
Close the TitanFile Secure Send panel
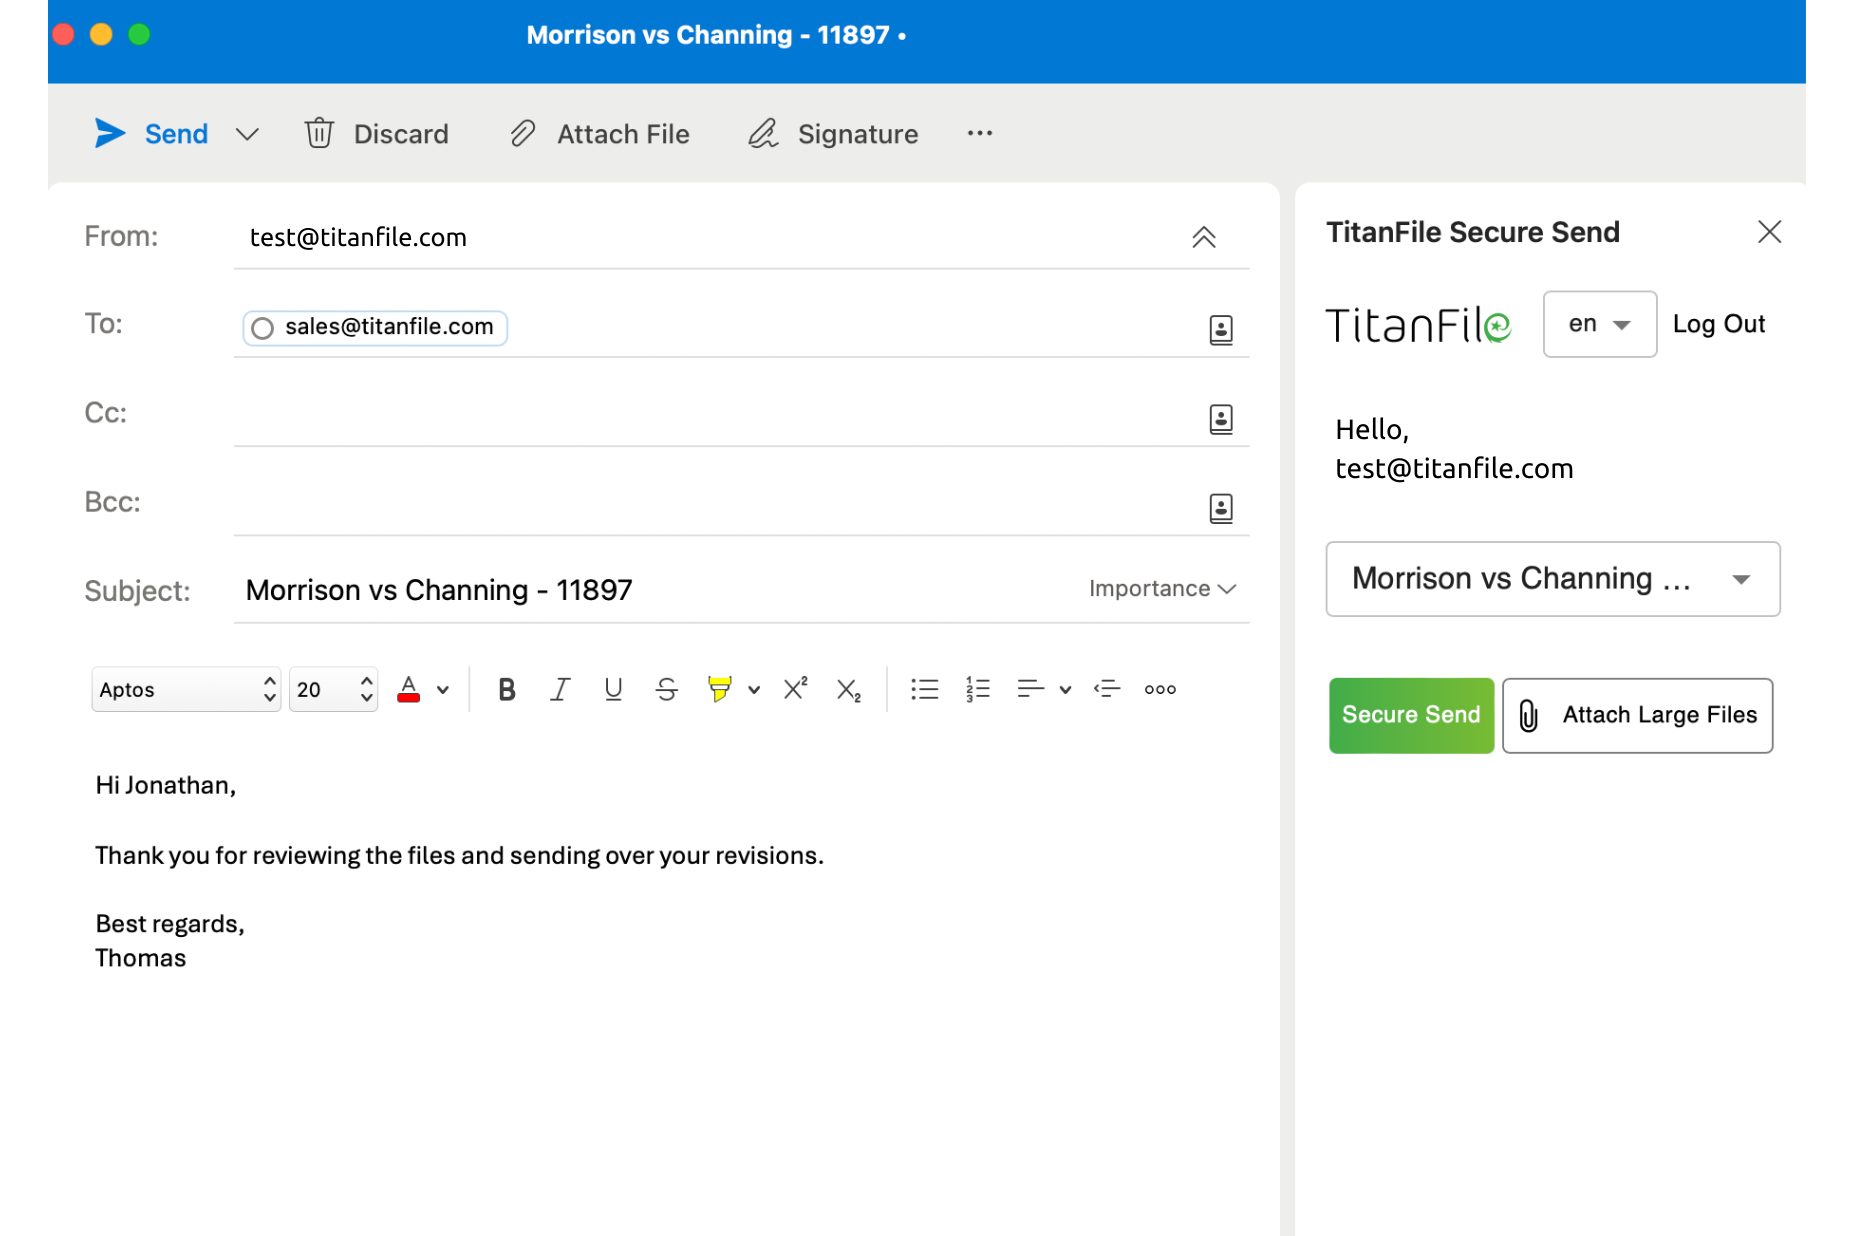click(x=1770, y=232)
